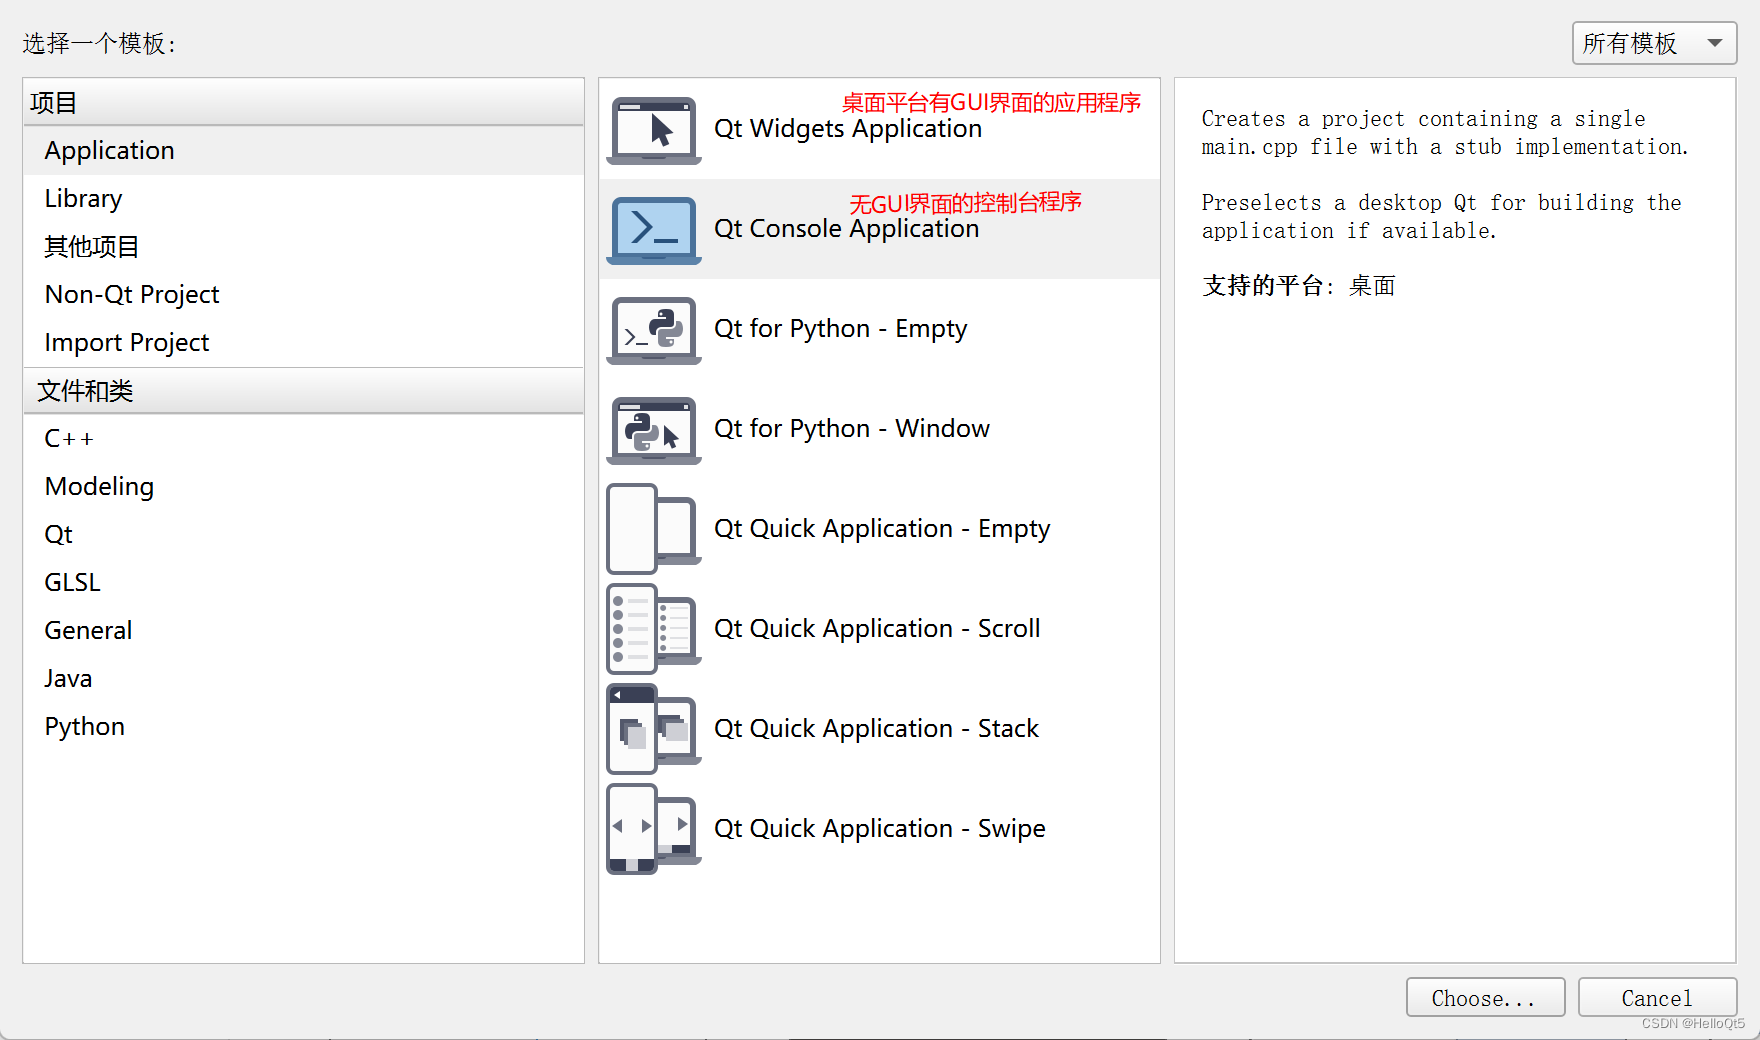This screenshot has width=1760, height=1040.
Task: Select Modeling file category
Action: pos(303,487)
